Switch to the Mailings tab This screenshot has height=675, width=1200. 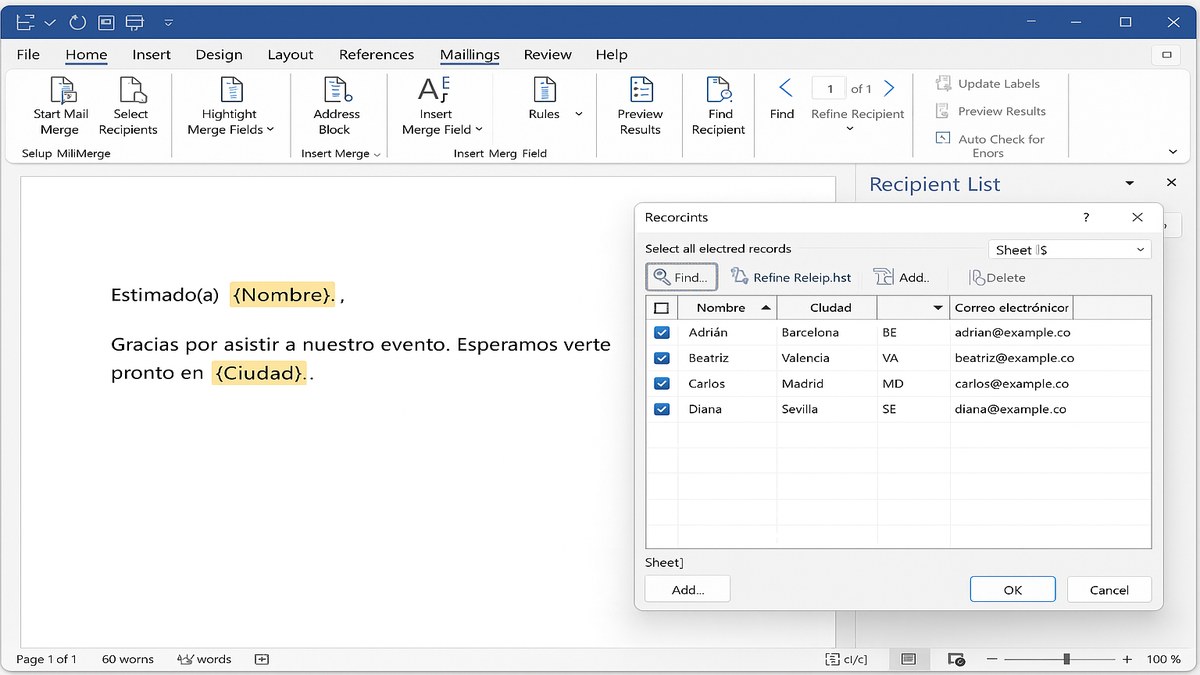point(470,55)
